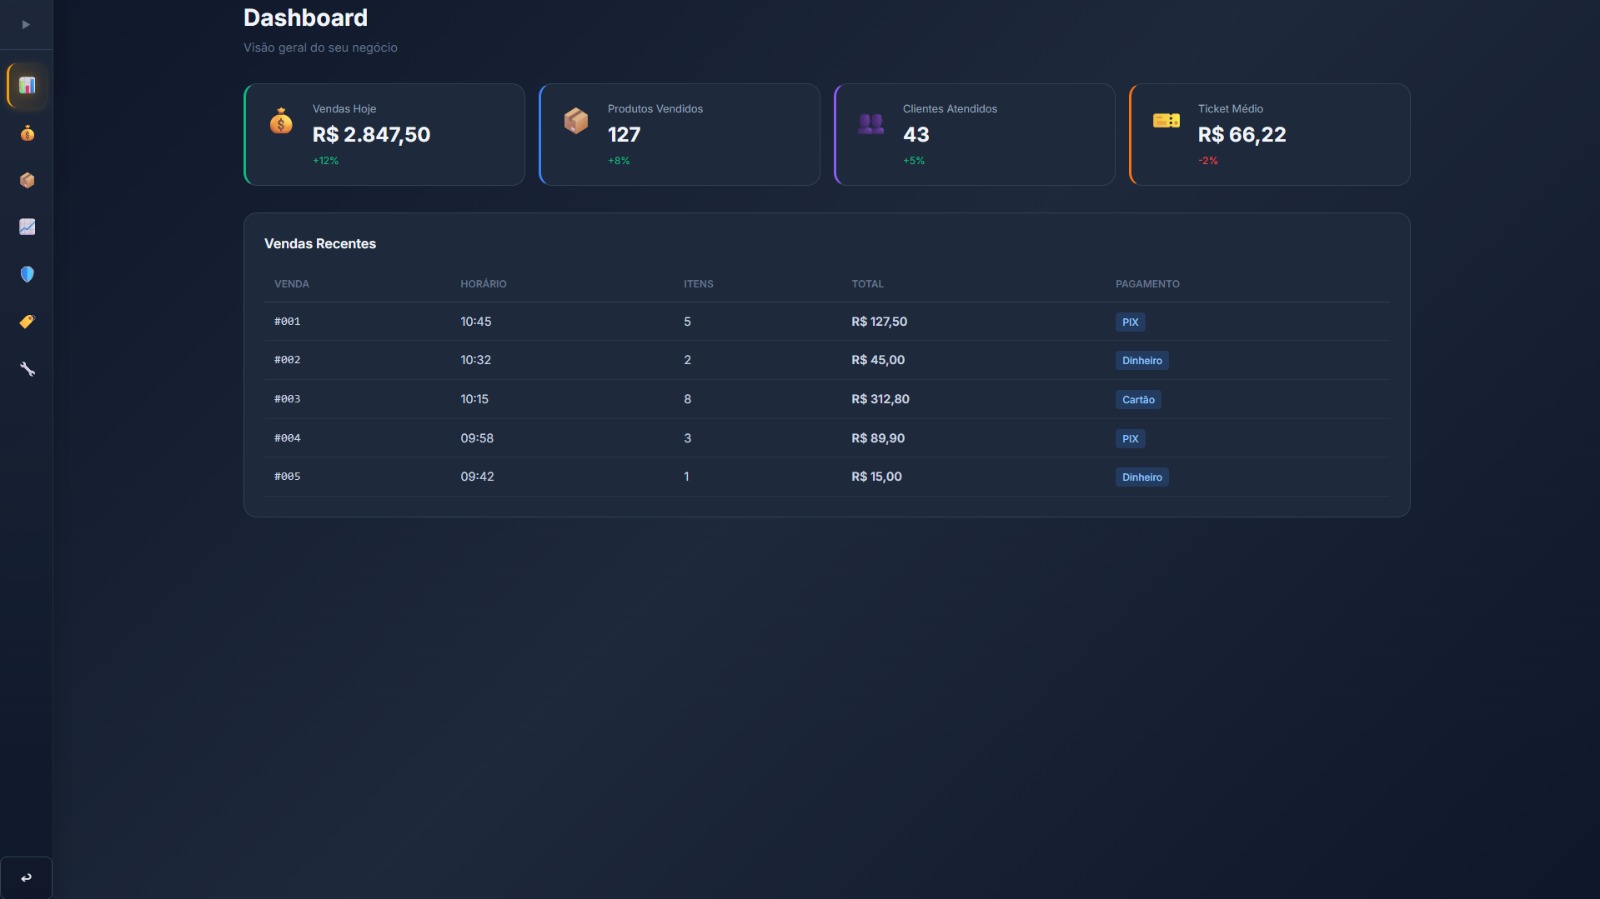Open the wrench settings icon in sidebar
This screenshot has width=1600, height=899.
tap(27, 369)
